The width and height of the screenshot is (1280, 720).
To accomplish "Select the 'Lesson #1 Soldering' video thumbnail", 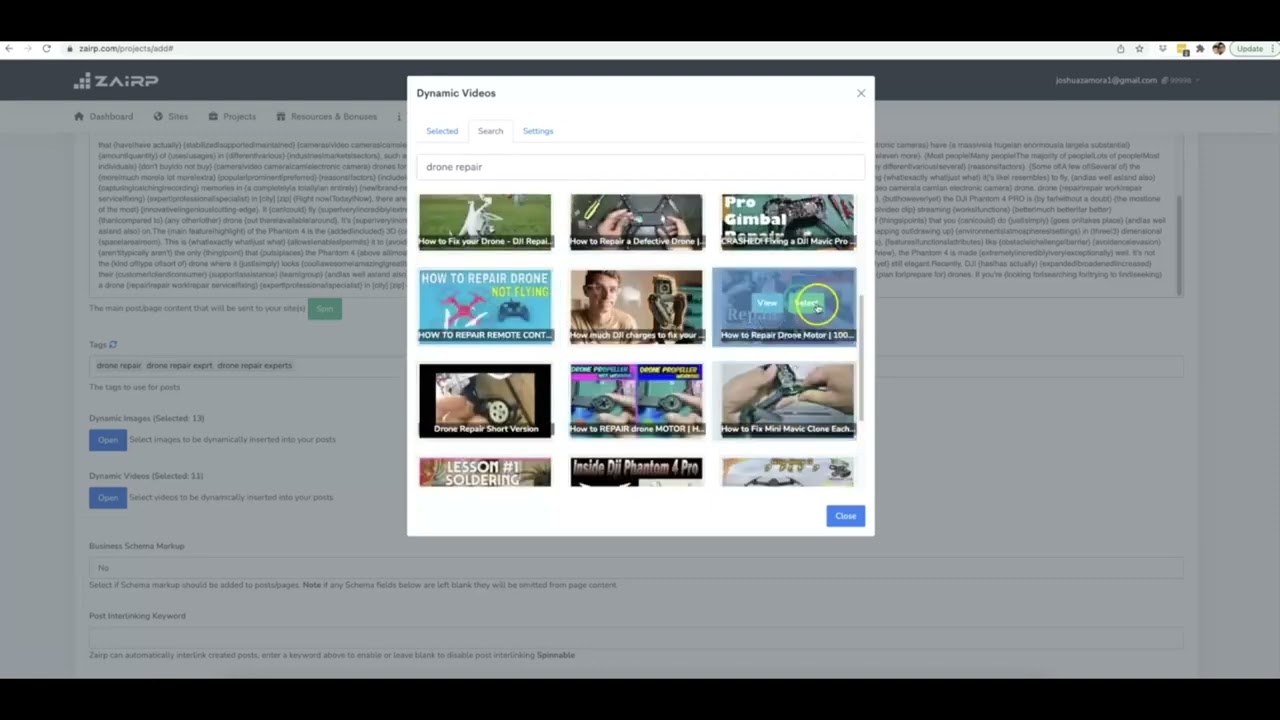I will [x=485, y=472].
